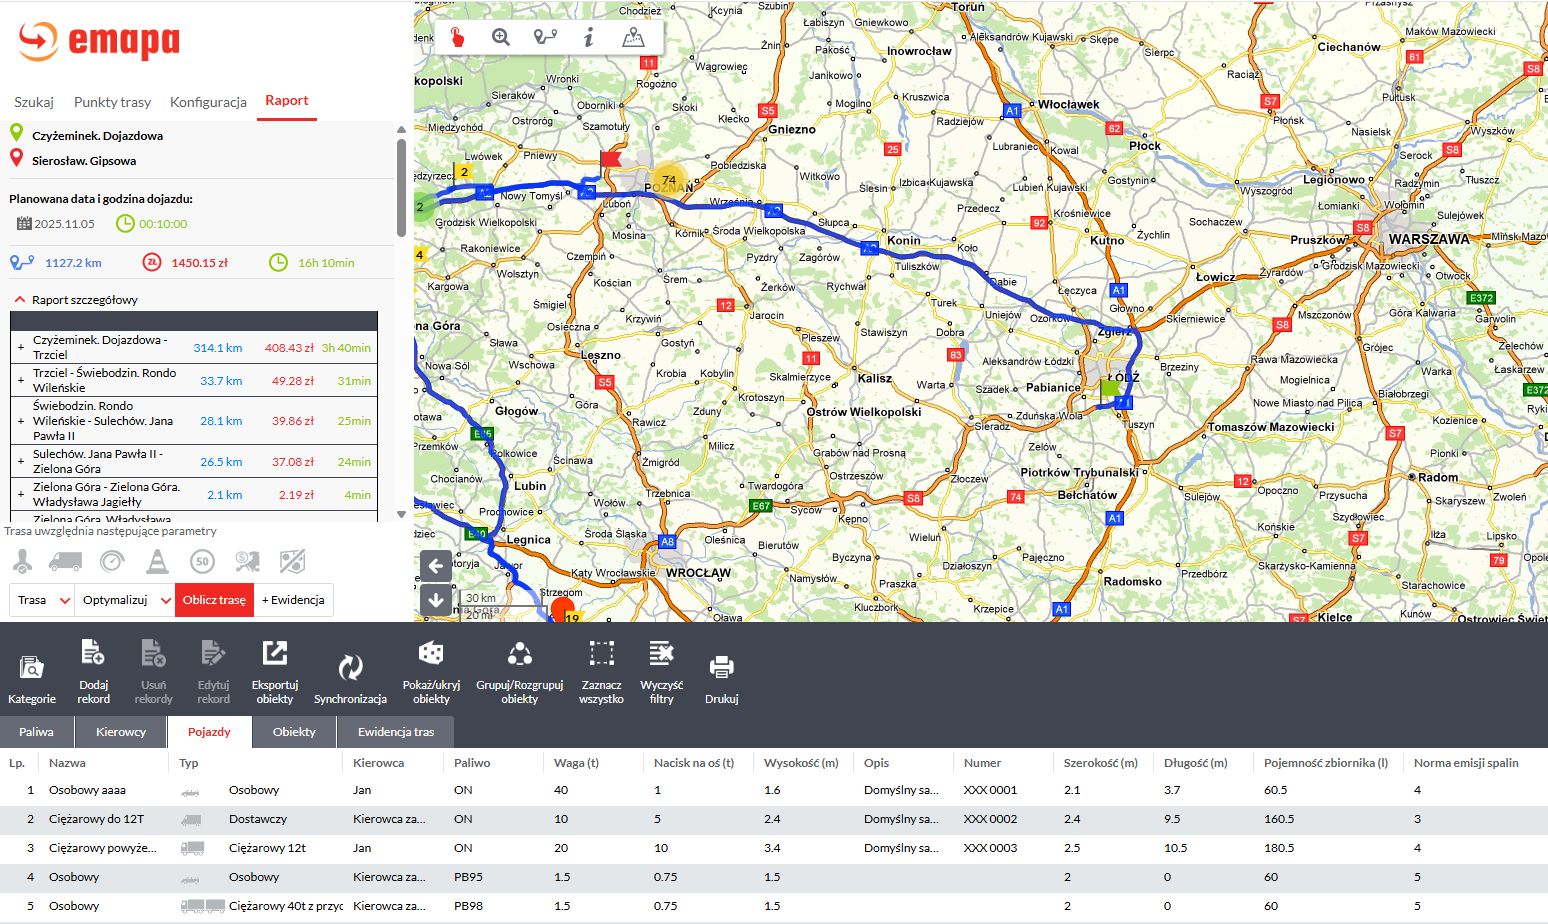Select the hand pointer map tool

[457, 38]
